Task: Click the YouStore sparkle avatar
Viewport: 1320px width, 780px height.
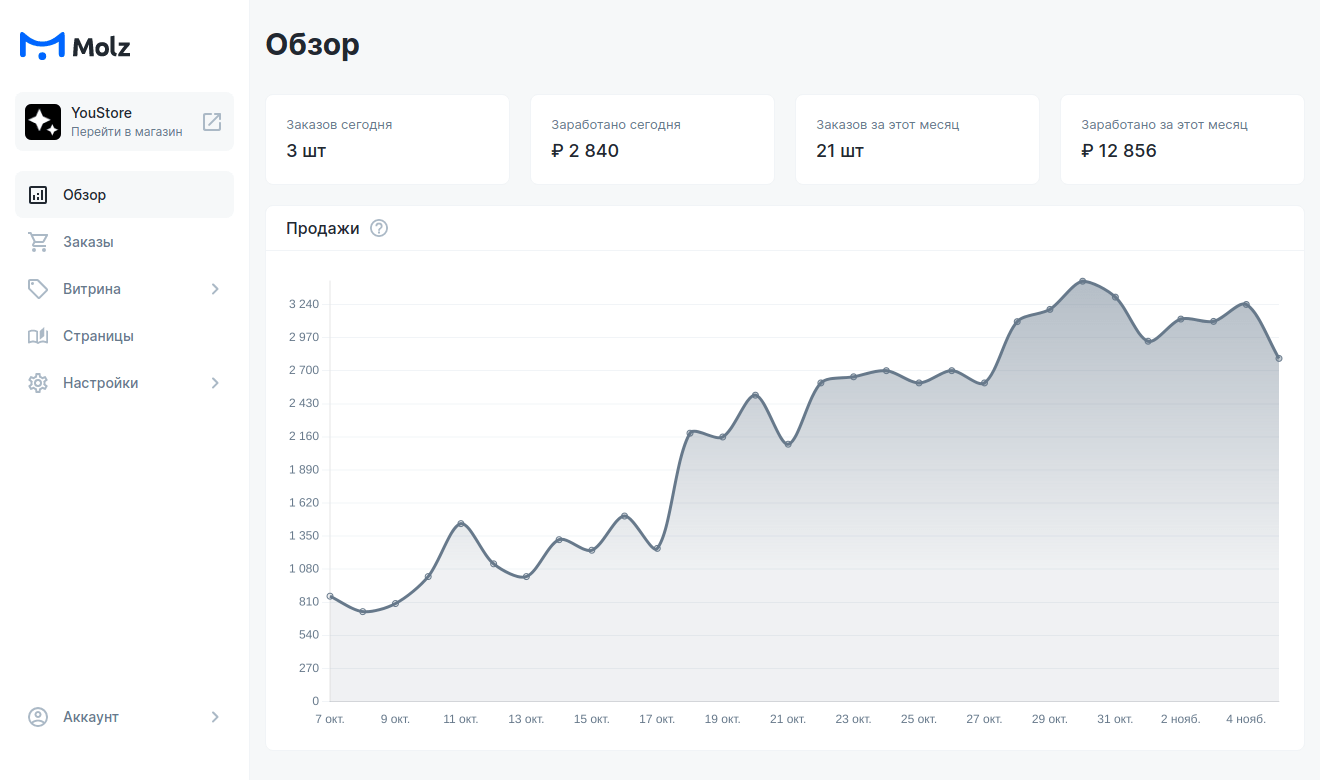Action: 43,122
